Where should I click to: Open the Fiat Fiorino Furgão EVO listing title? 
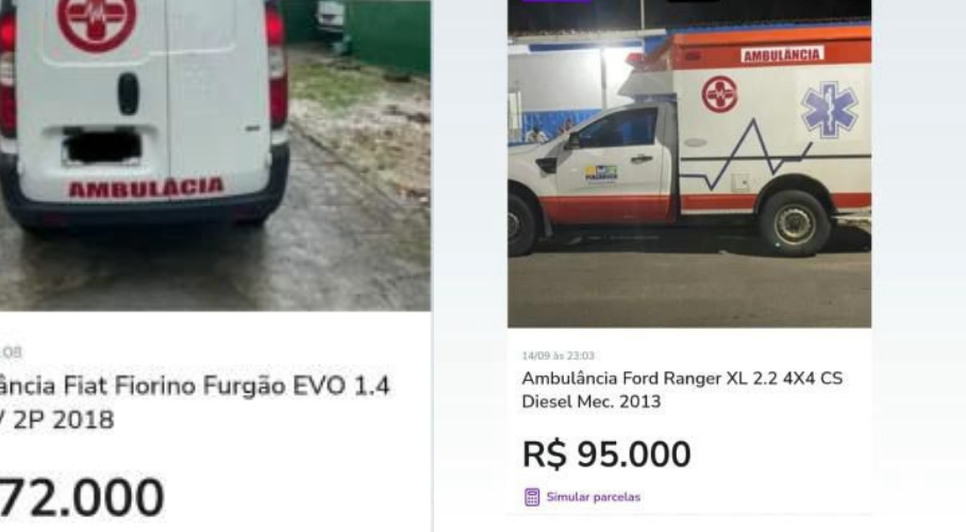pyautogui.click(x=195, y=403)
